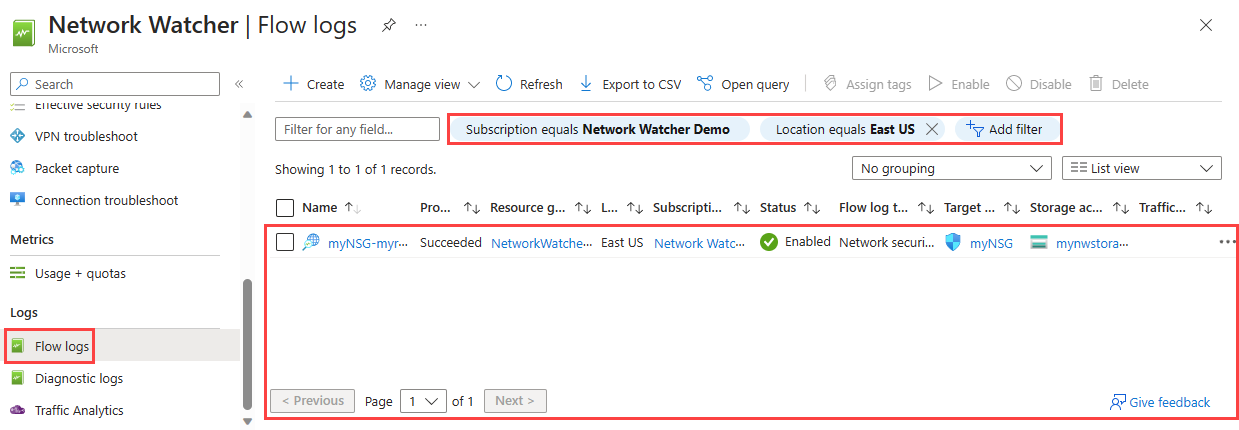This screenshot has width=1239, height=430.
Task: Click VPN troubleshoot icon in sidebar
Action: [17, 136]
